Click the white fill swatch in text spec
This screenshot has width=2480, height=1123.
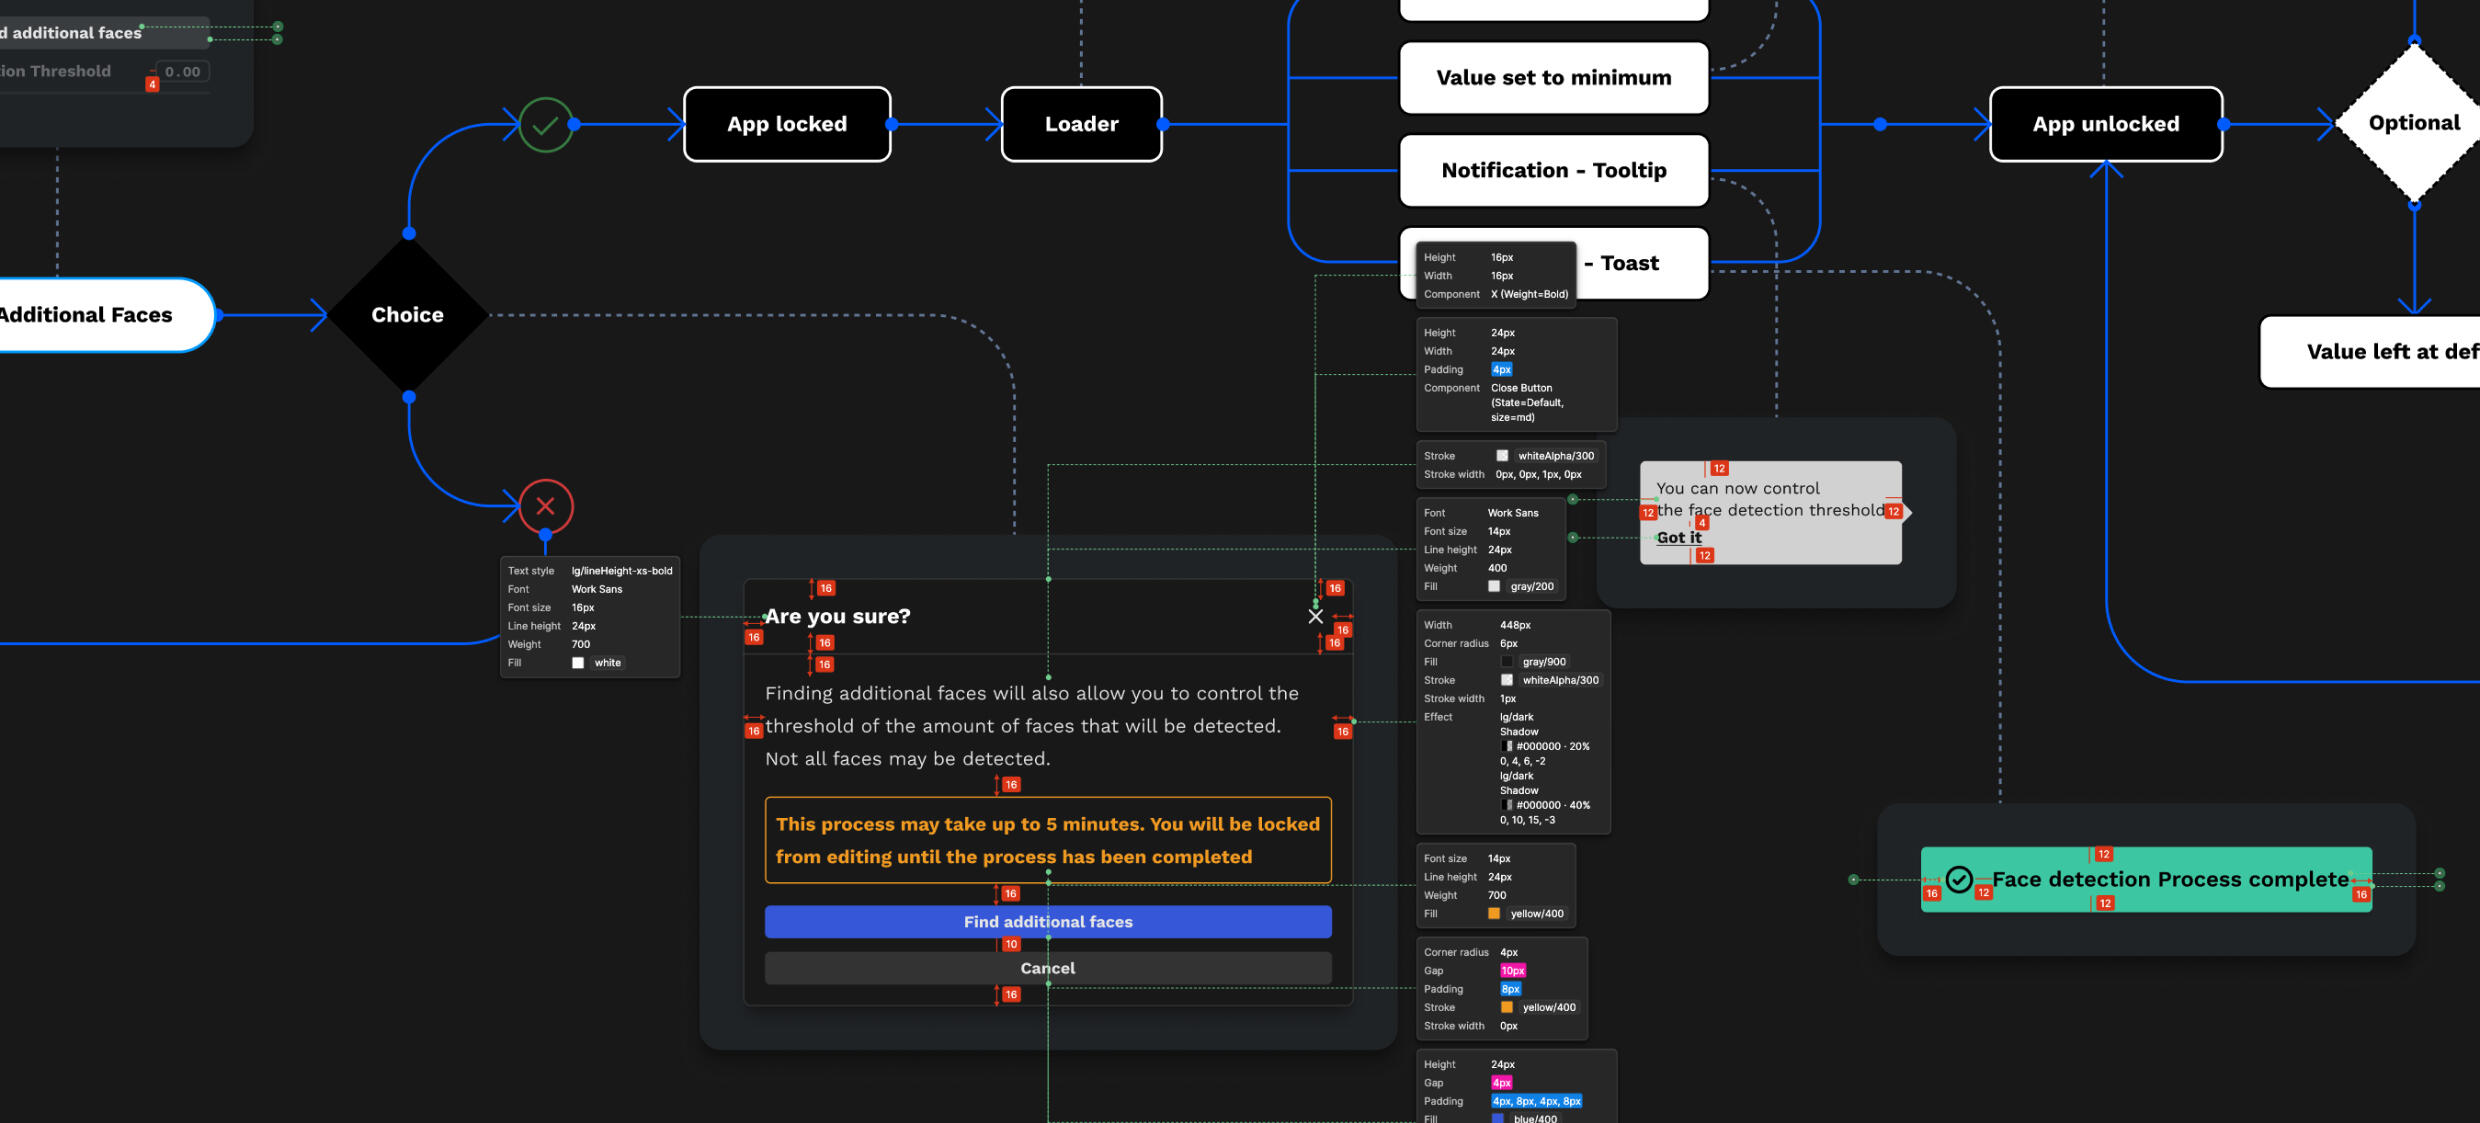click(x=578, y=663)
